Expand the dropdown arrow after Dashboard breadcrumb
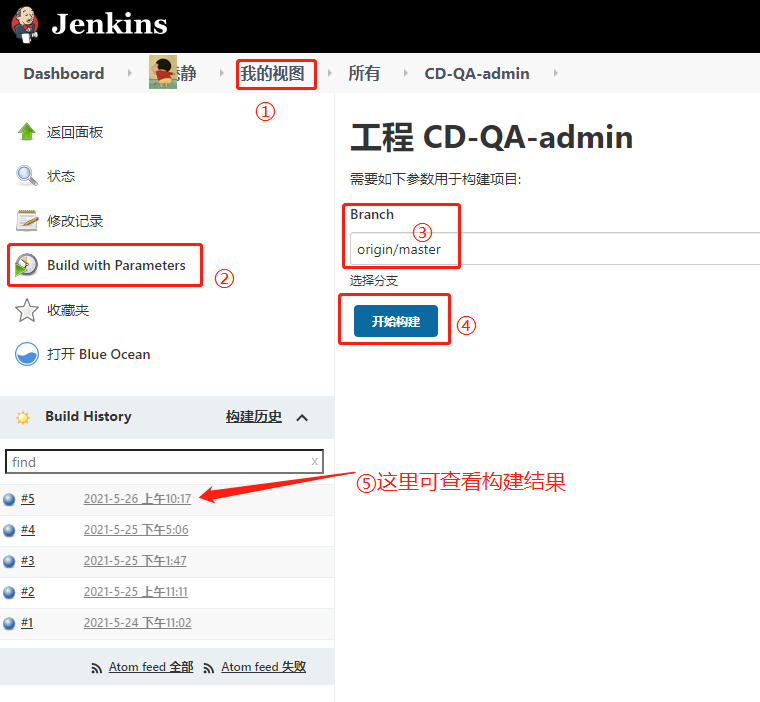The image size is (760, 702). pos(129,73)
